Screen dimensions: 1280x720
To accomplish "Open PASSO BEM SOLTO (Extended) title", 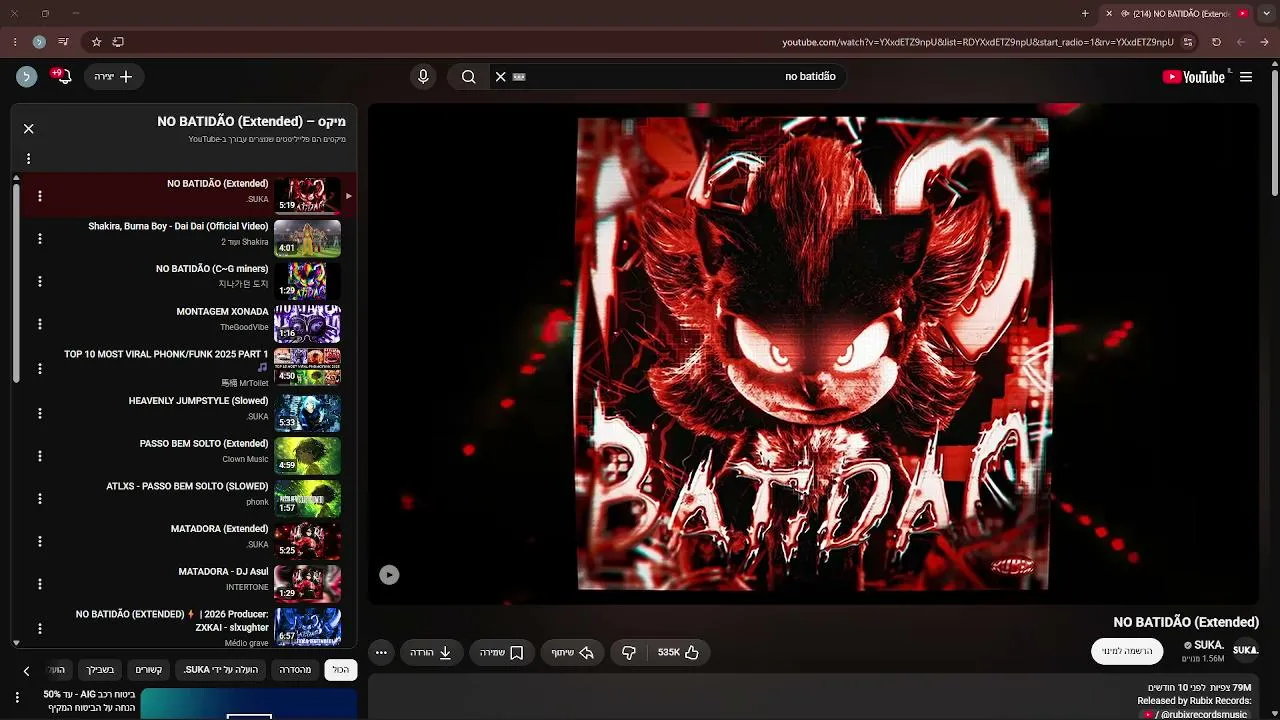I will point(204,444).
